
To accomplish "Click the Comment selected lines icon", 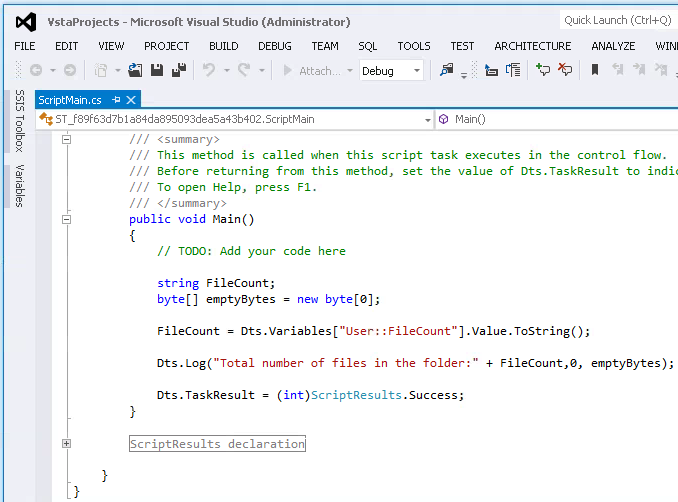I will click(543, 70).
